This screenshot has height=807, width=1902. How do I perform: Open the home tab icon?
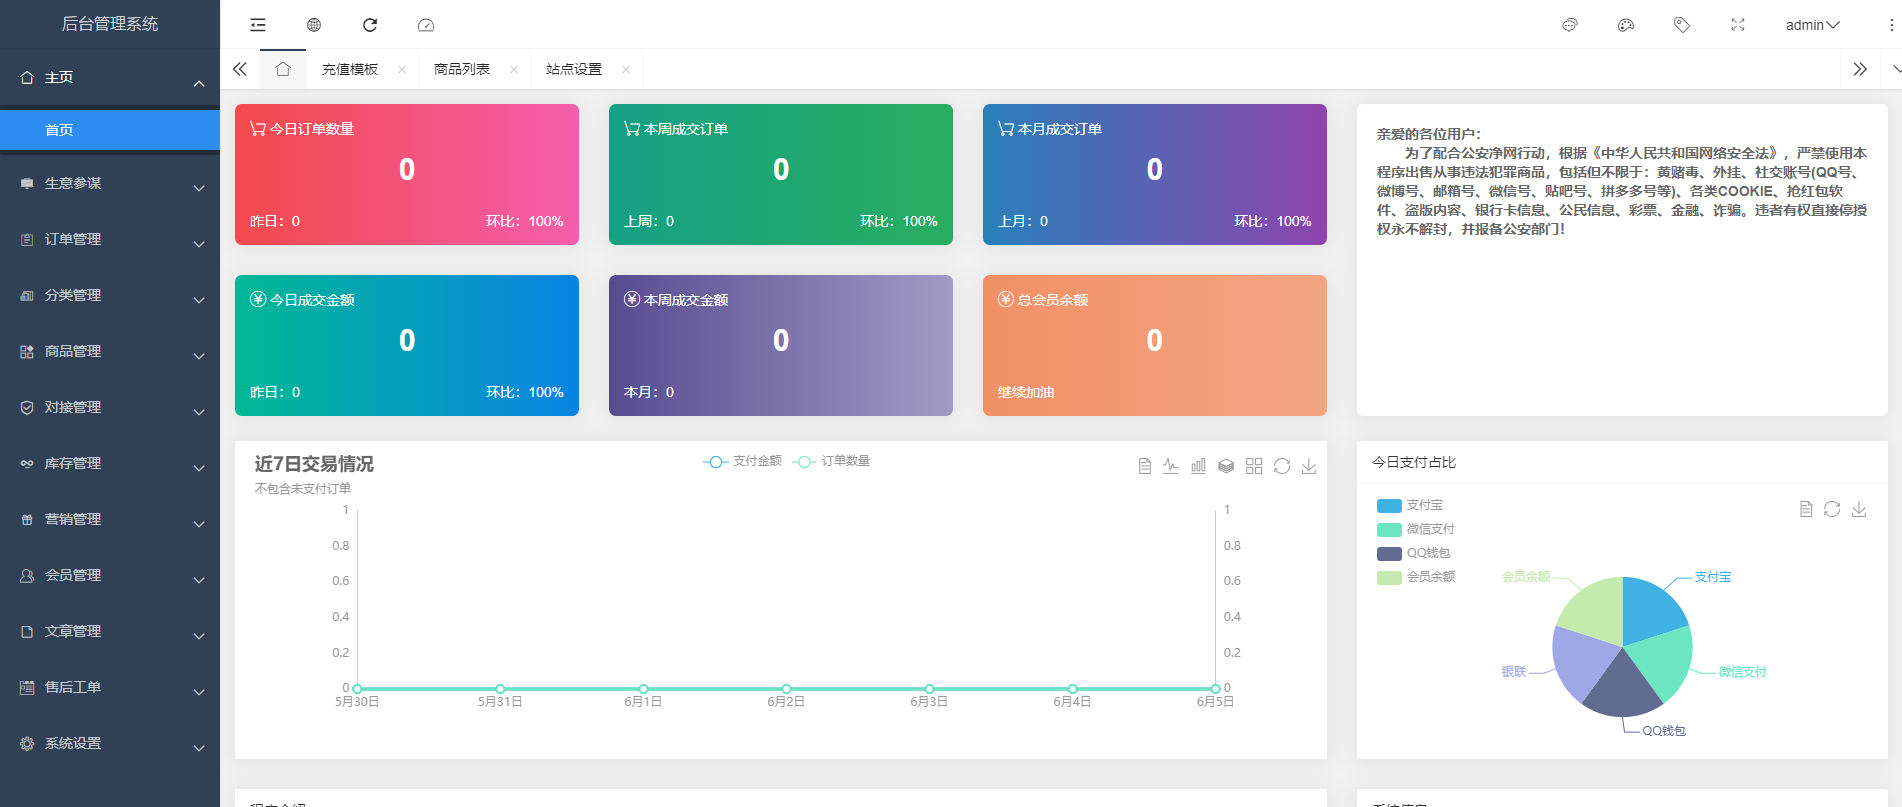(283, 69)
